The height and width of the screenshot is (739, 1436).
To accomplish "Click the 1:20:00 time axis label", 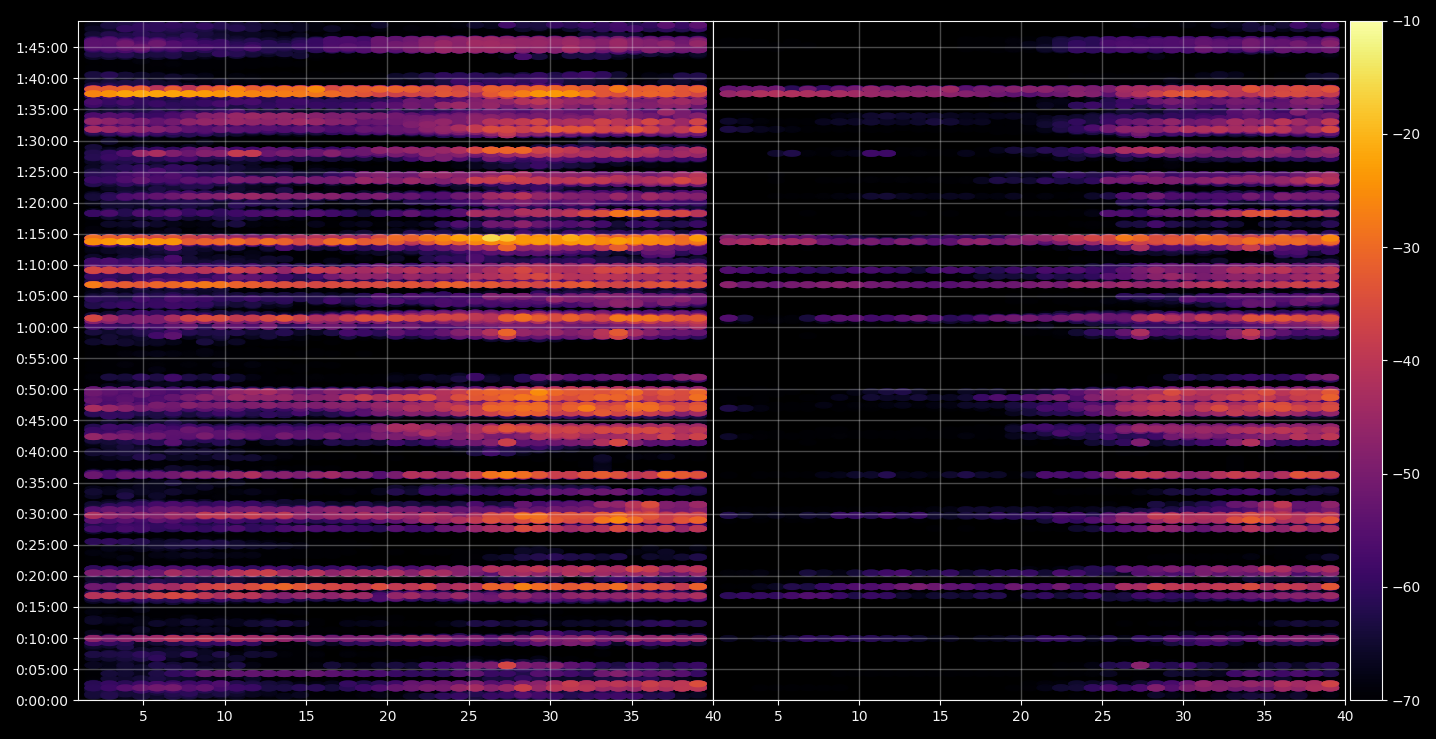I will 42,203.
